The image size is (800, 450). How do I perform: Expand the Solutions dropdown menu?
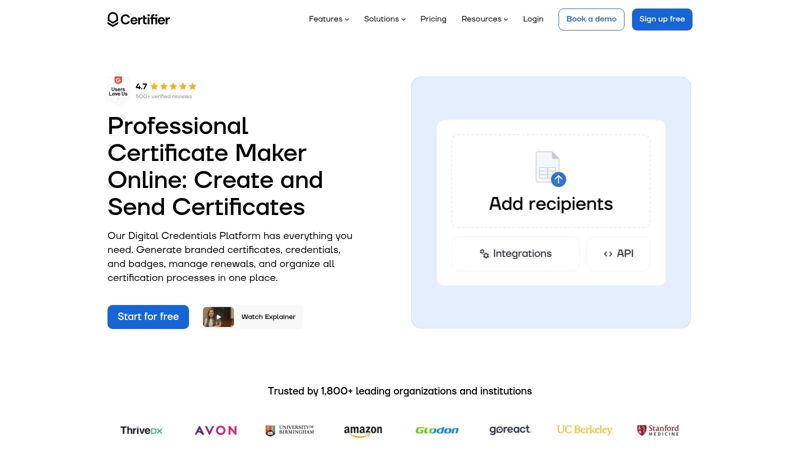pos(384,19)
